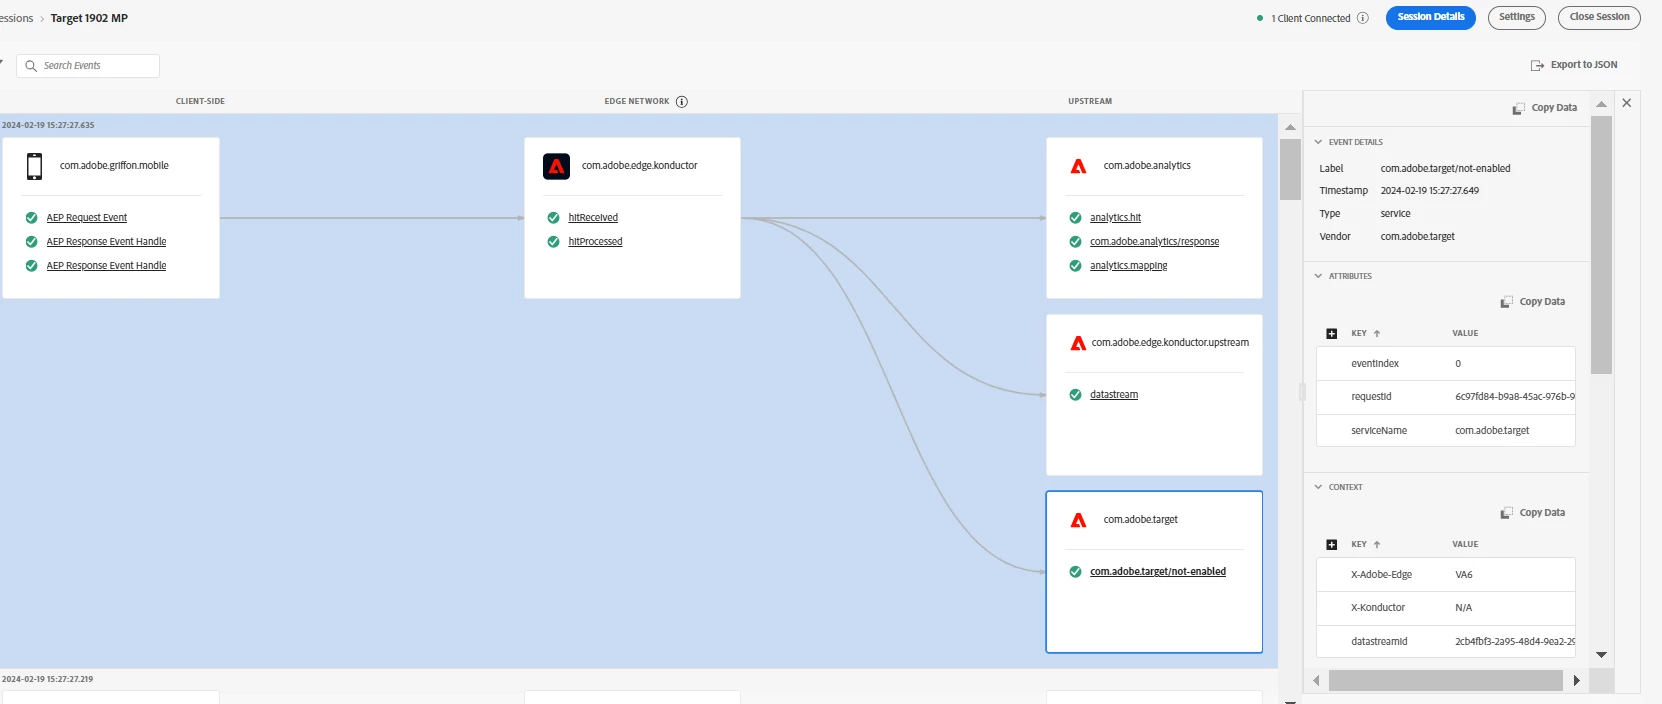Click the timeline scrollbar up arrow
The height and width of the screenshot is (704, 1662).
pyautogui.click(x=1290, y=127)
